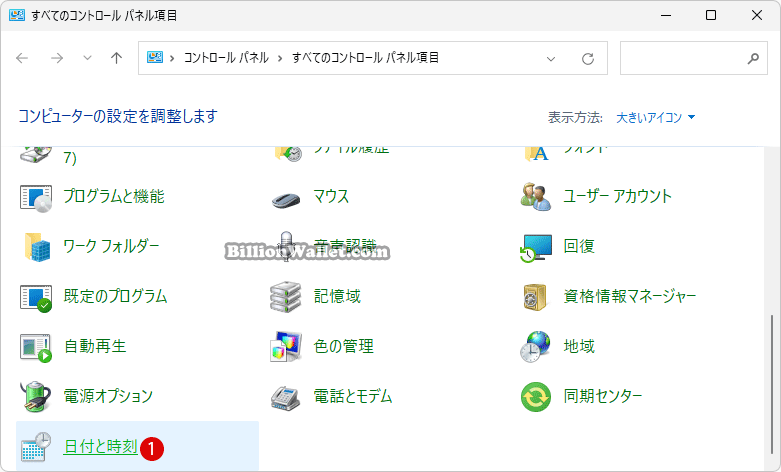Open the recent locations chevron
This screenshot has width=781, height=472.
[87, 58]
